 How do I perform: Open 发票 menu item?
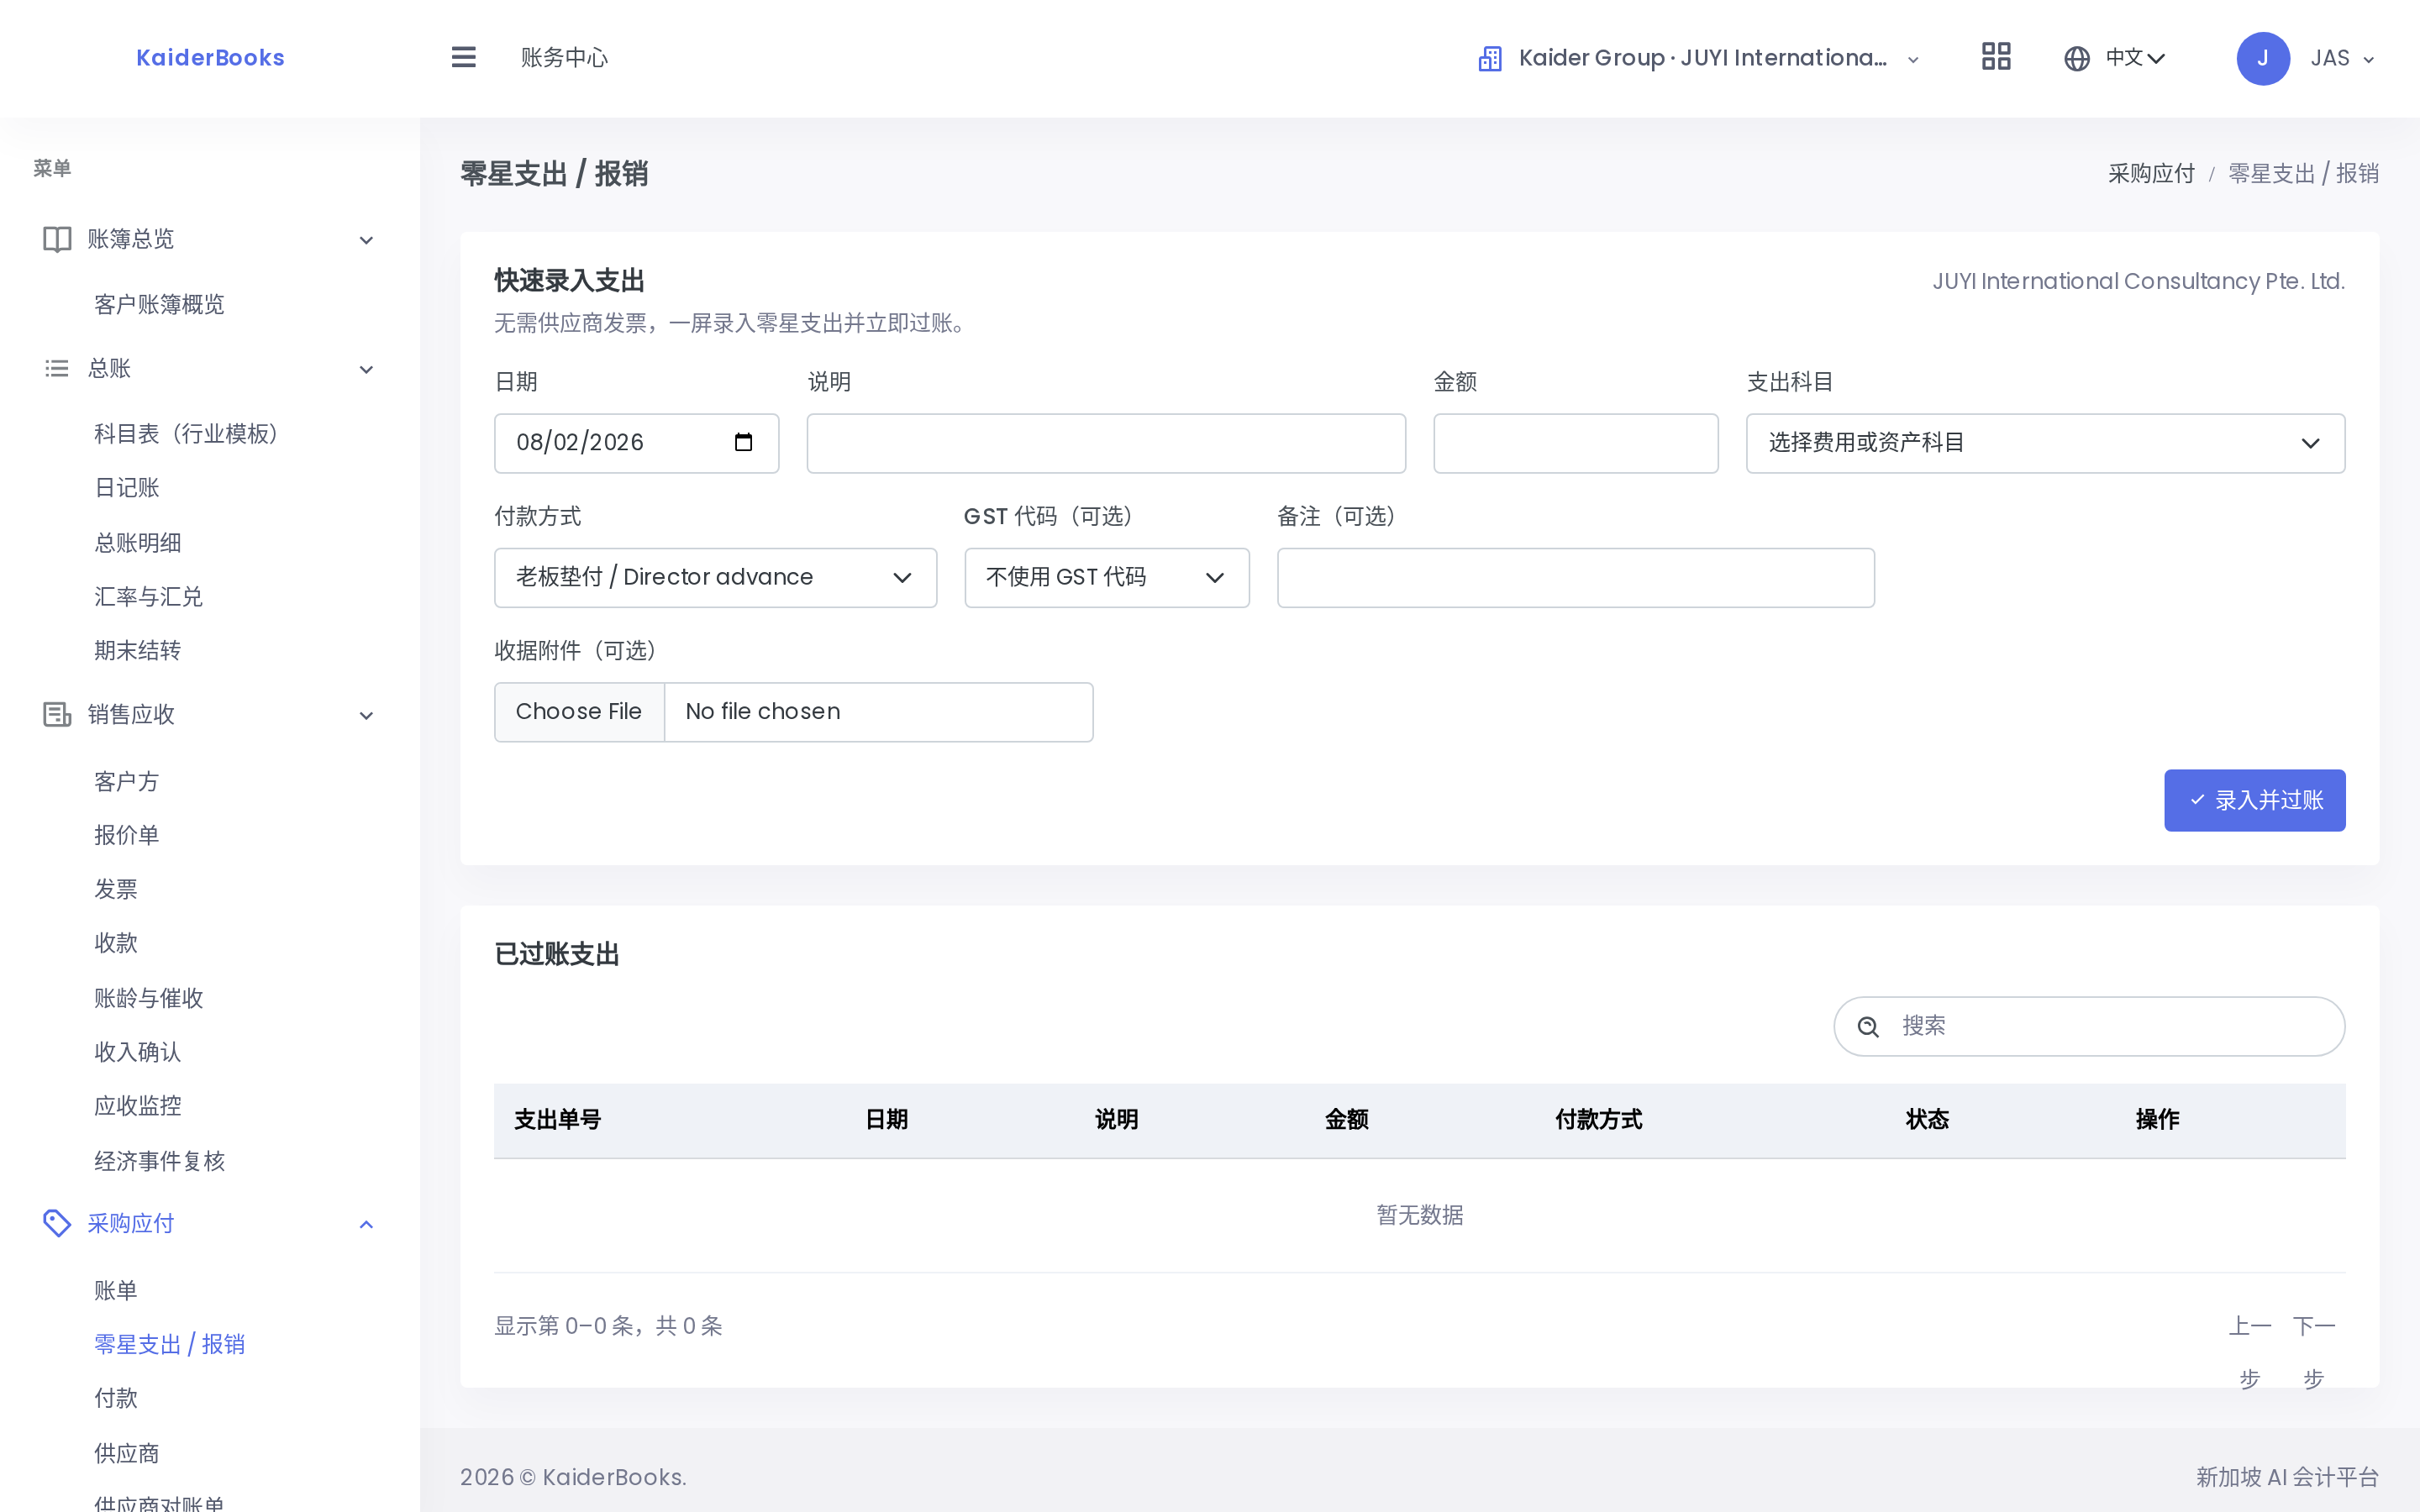click(115, 889)
